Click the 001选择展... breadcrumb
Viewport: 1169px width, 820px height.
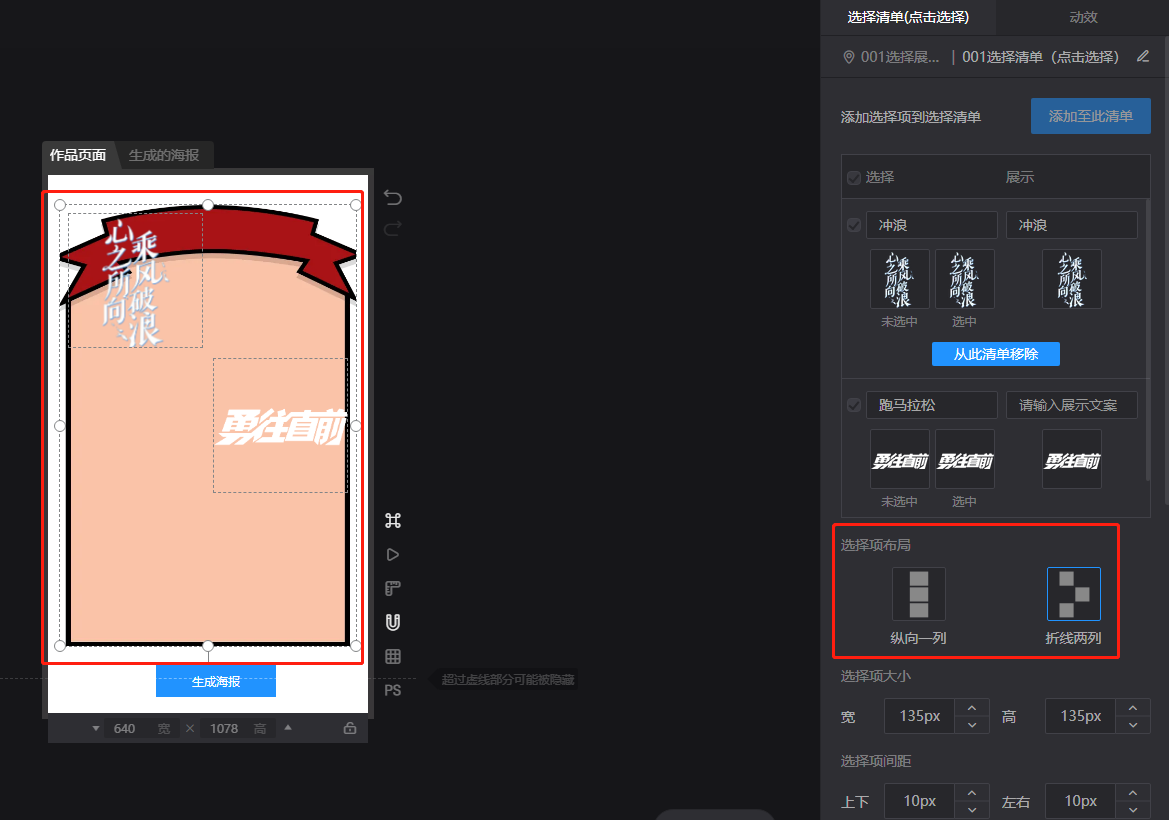pos(900,57)
